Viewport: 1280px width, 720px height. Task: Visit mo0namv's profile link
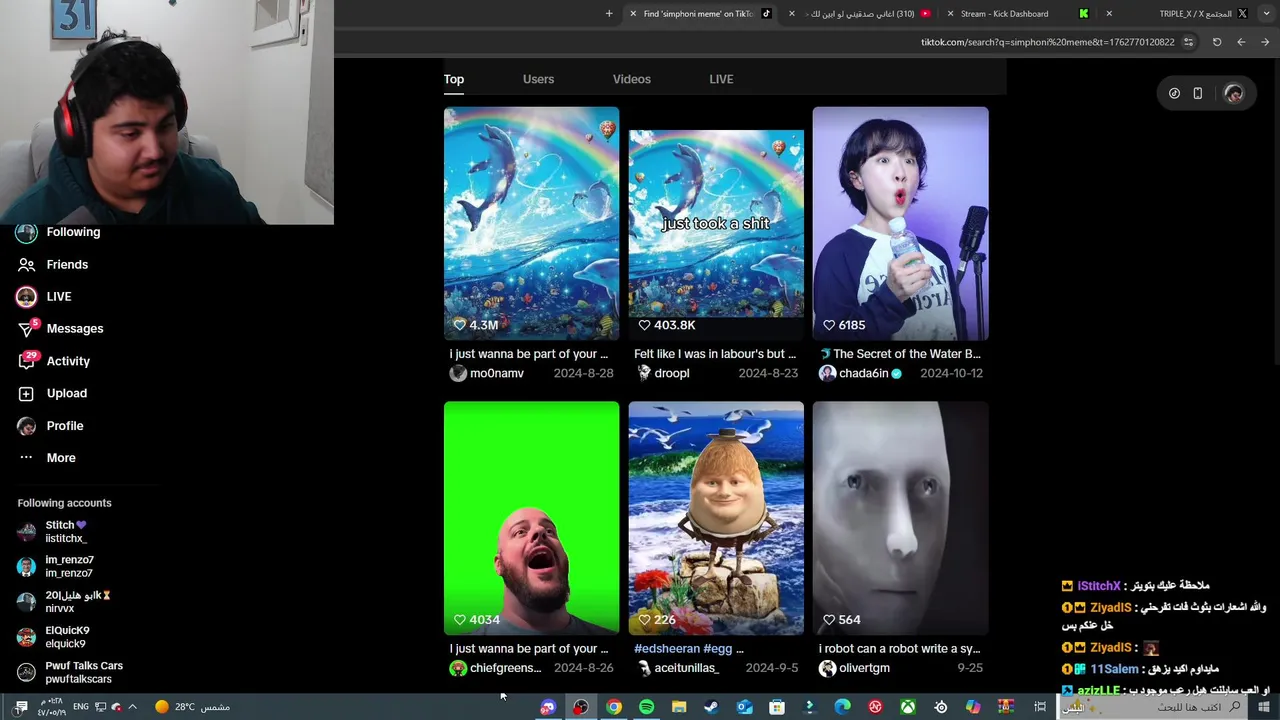coord(487,373)
